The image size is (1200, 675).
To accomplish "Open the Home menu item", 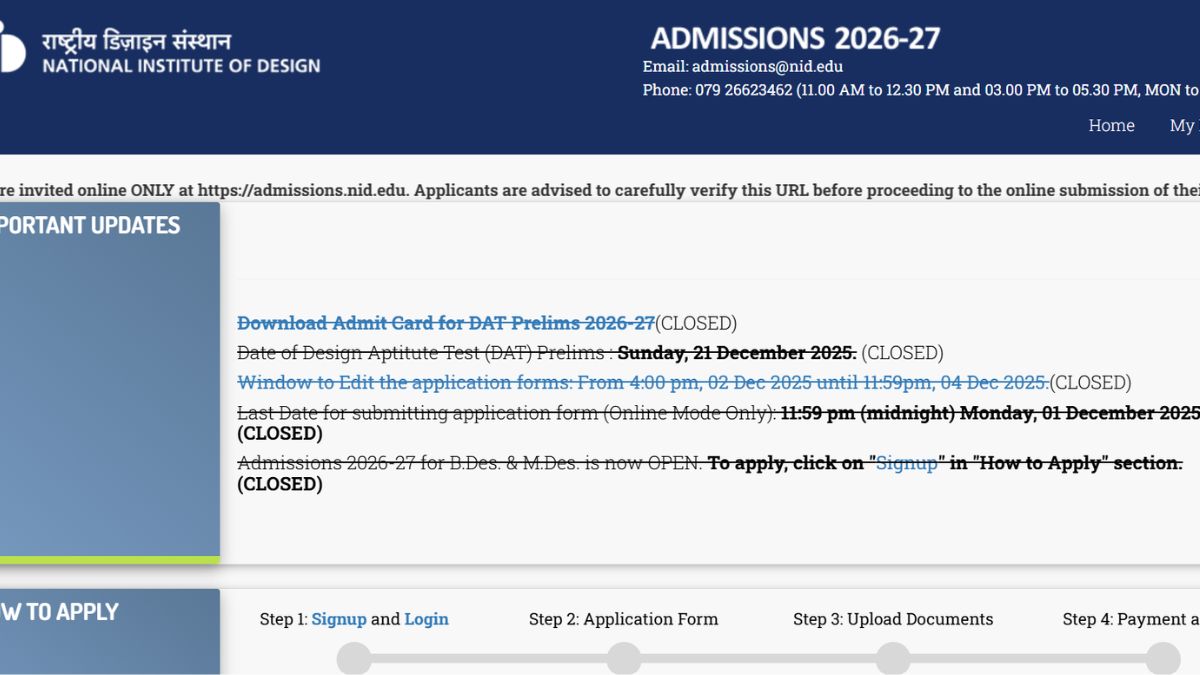I will (x=1111, y=125).
